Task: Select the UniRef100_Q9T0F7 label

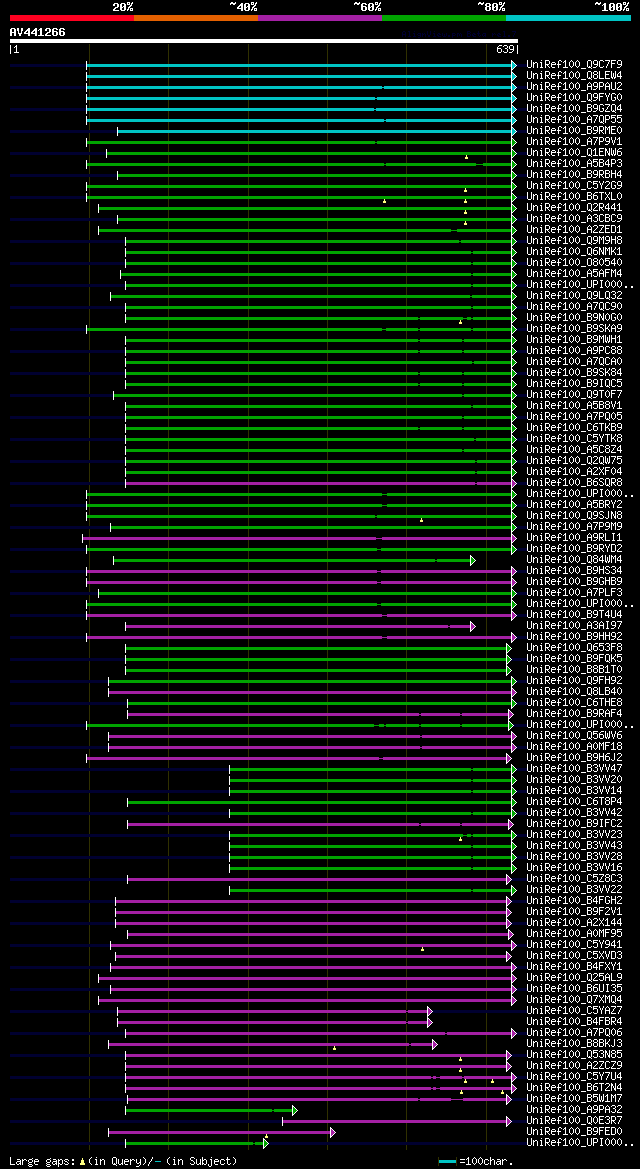Action: click(x=574, y=395)
